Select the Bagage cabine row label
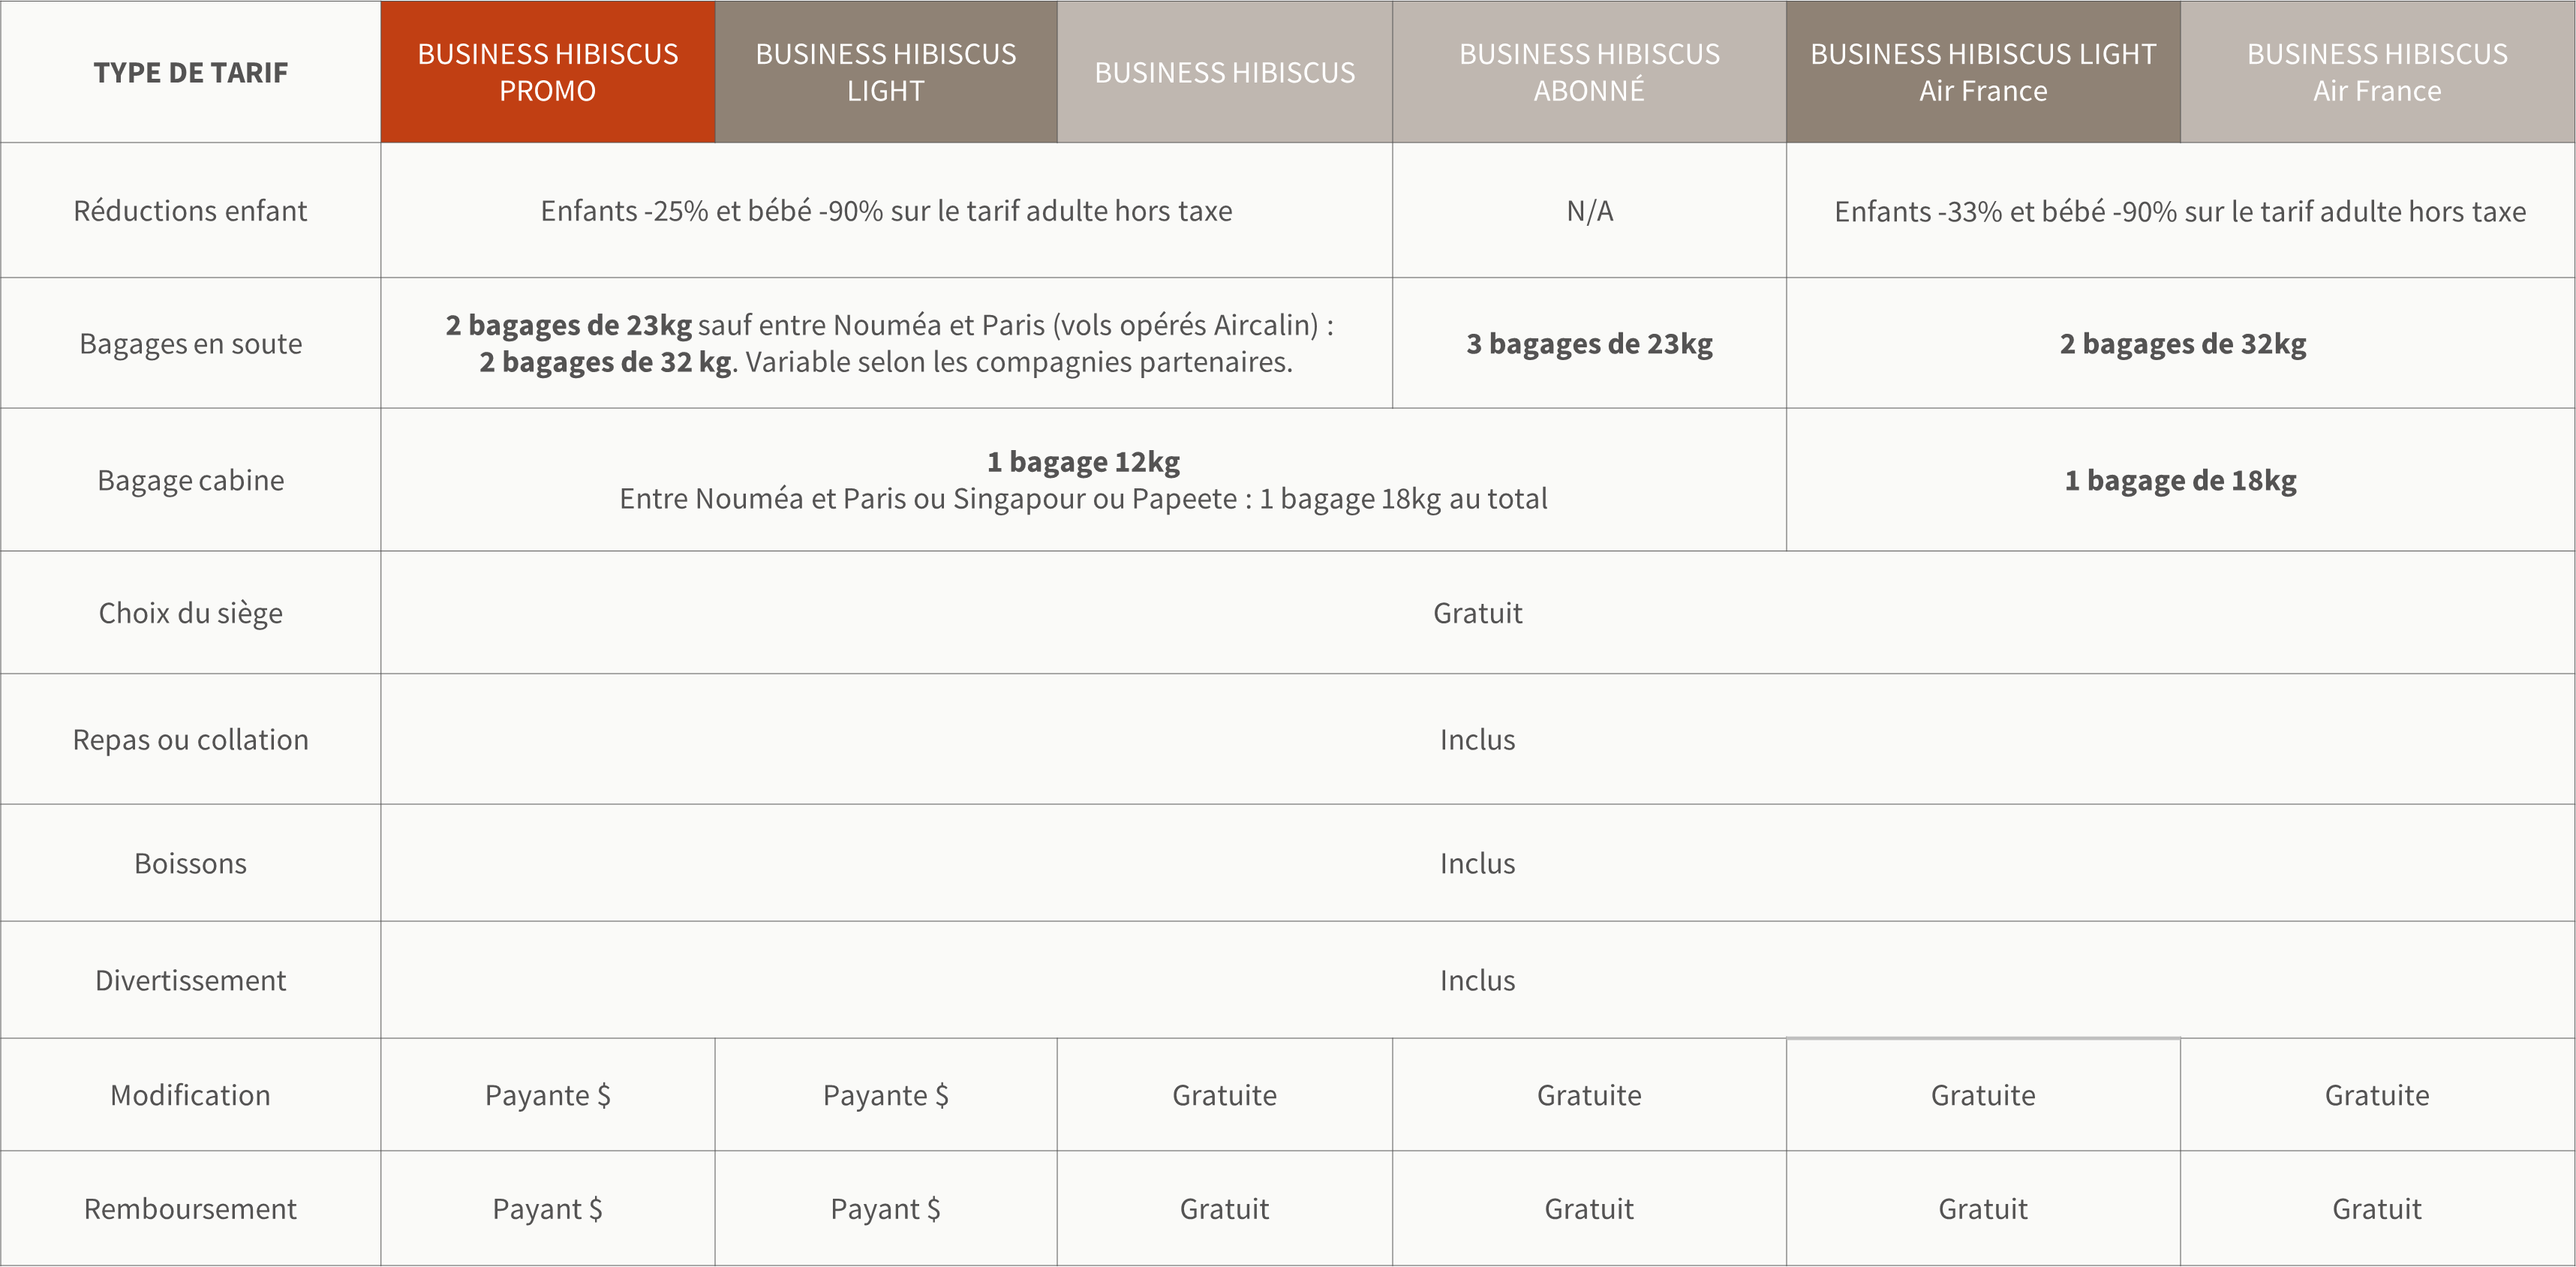 point(190,480)
